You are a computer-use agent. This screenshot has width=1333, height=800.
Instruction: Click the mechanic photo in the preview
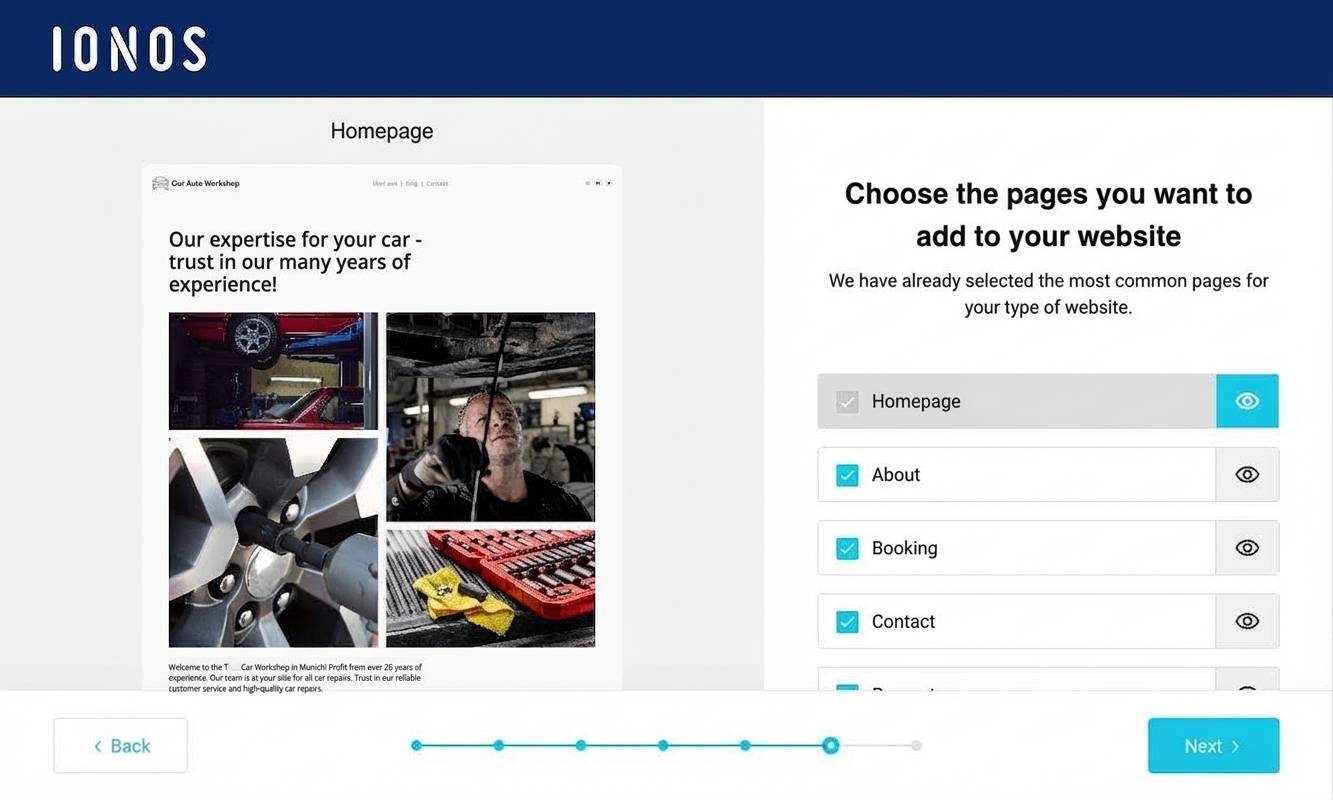(x=490, y=417)
